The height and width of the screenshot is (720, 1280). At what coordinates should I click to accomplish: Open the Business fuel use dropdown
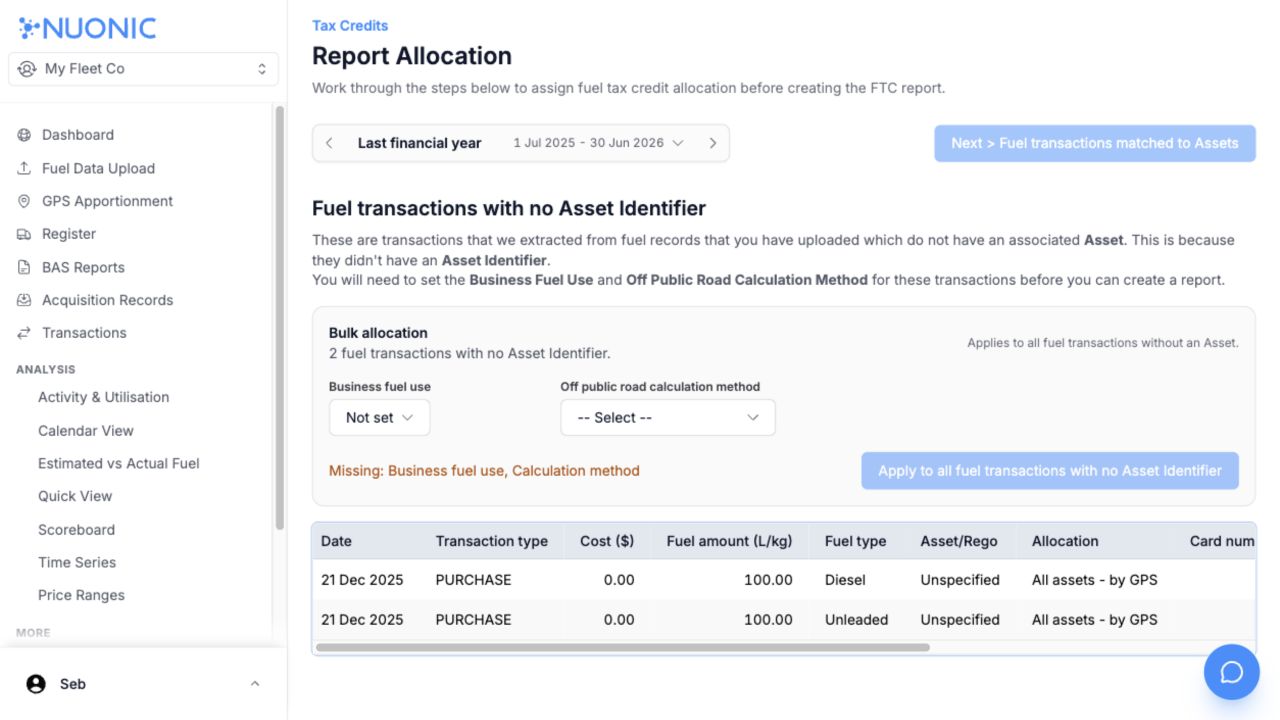pos(379,418)
